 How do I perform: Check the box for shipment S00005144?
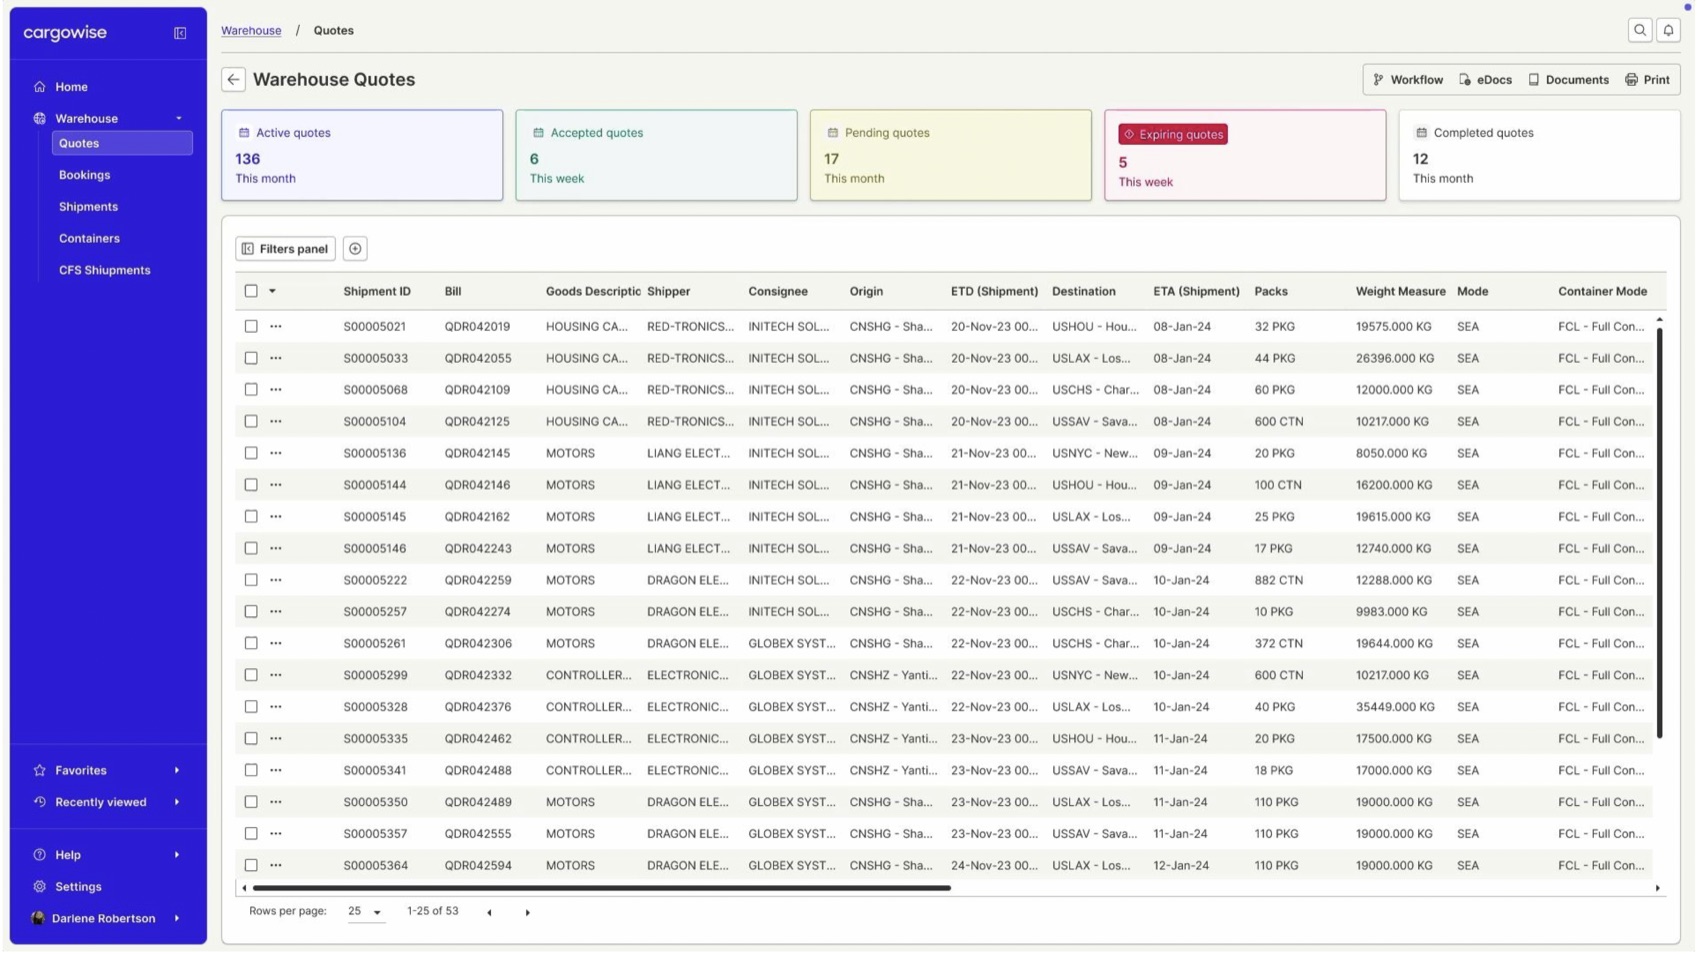pos(251,485)
